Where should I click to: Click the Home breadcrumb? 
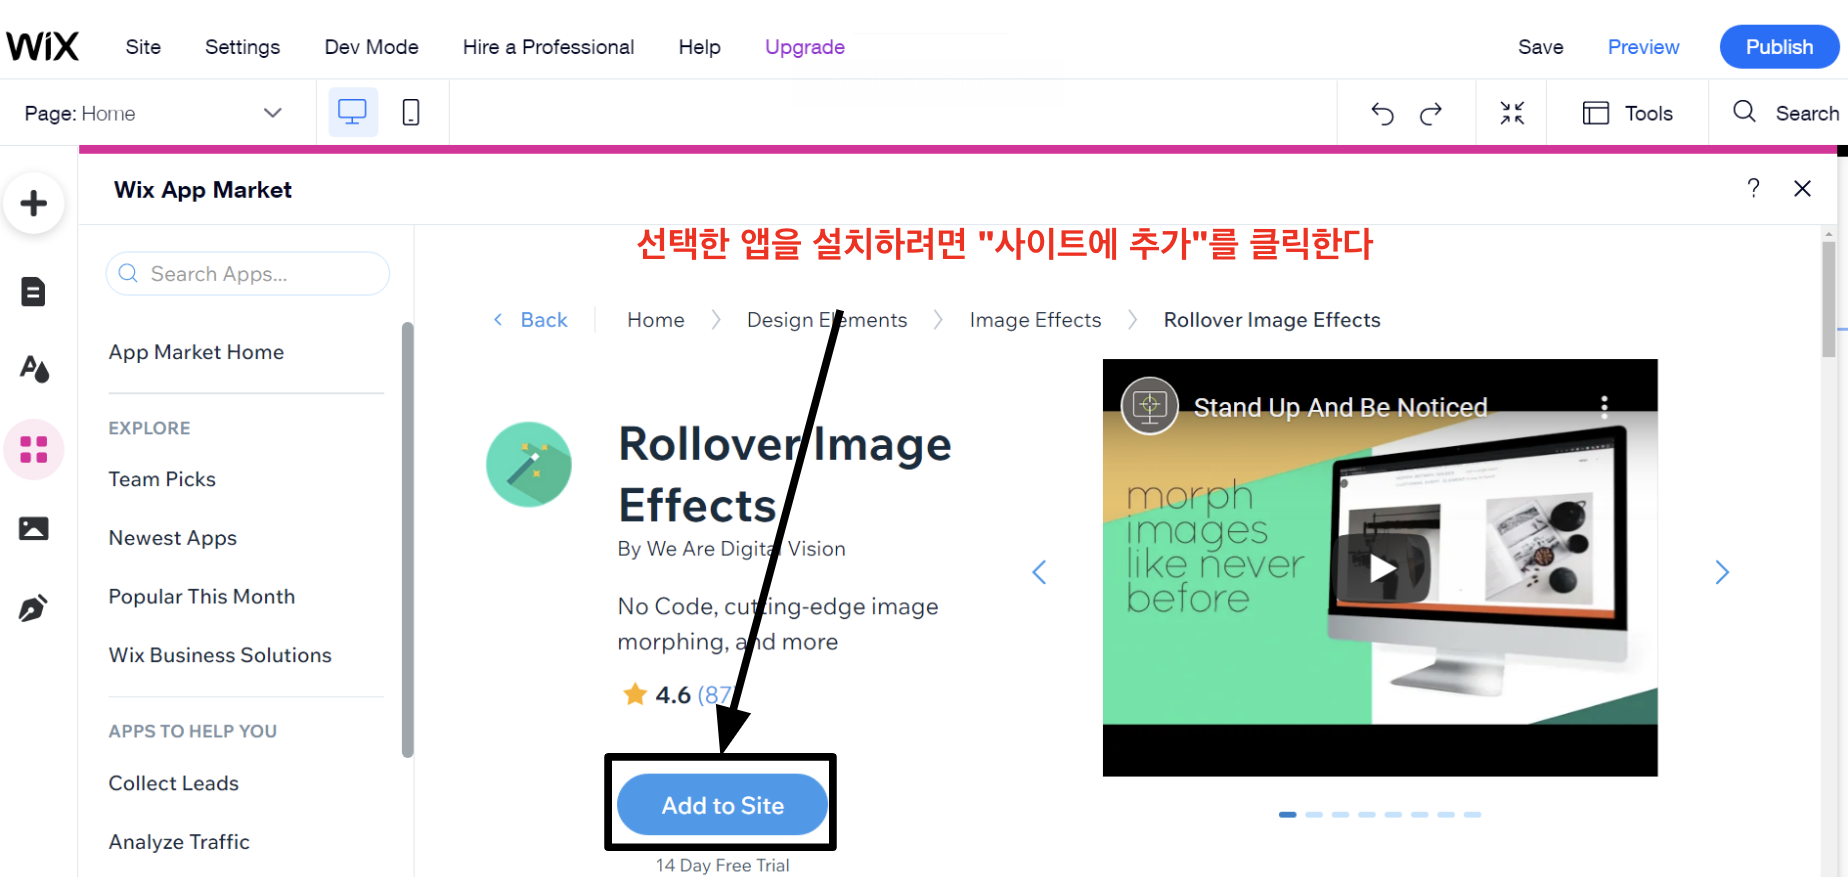pyautogui.click(x=656, y=320)
